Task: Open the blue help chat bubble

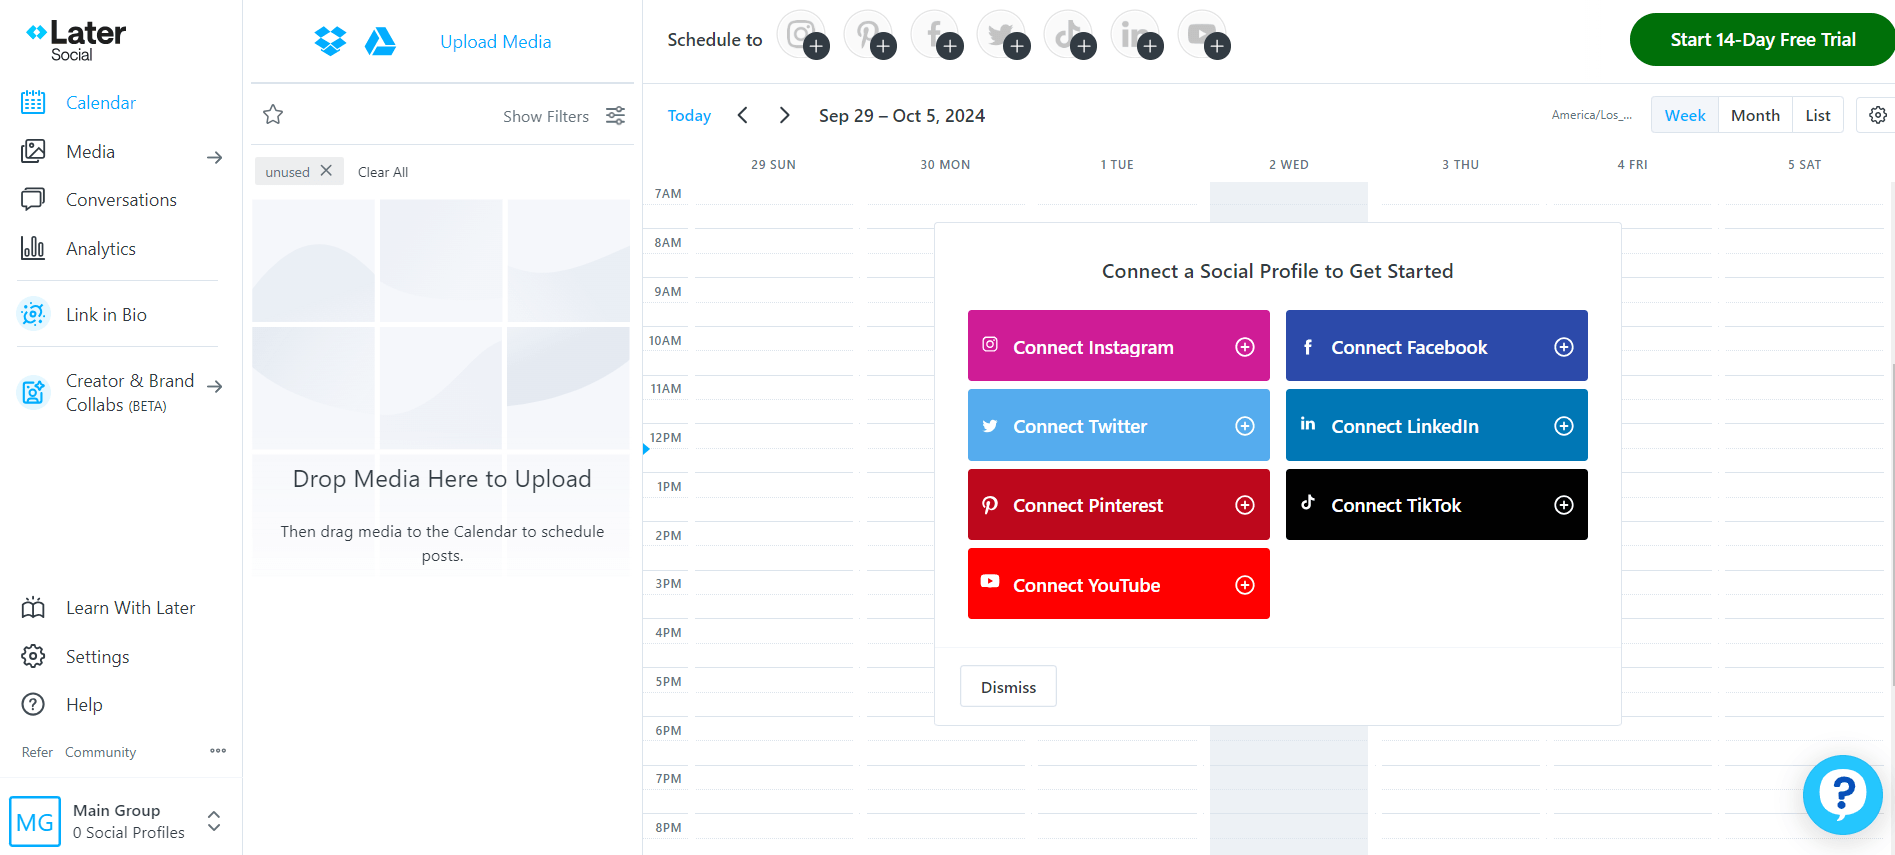Action: click(x=1842, y=795)
